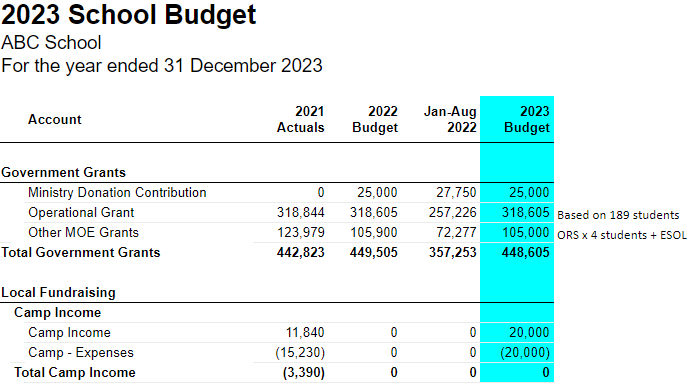Click the 27,750 Jan-Aug Ministry Donation value
The height and width of the screenshot is (383, 690).
456,192
